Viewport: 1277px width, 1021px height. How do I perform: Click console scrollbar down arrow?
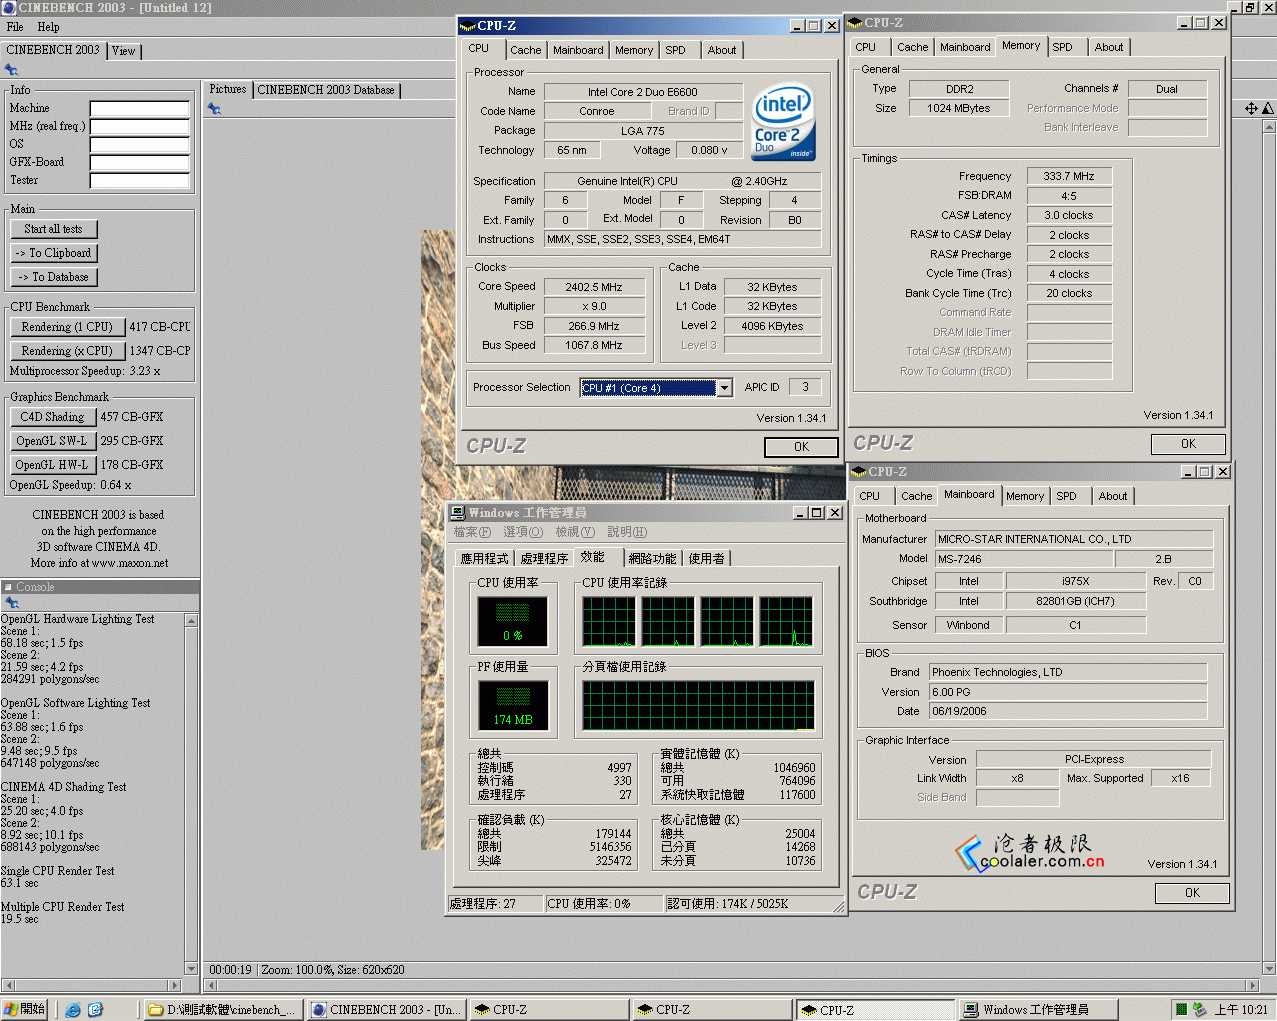coord(191,969)
